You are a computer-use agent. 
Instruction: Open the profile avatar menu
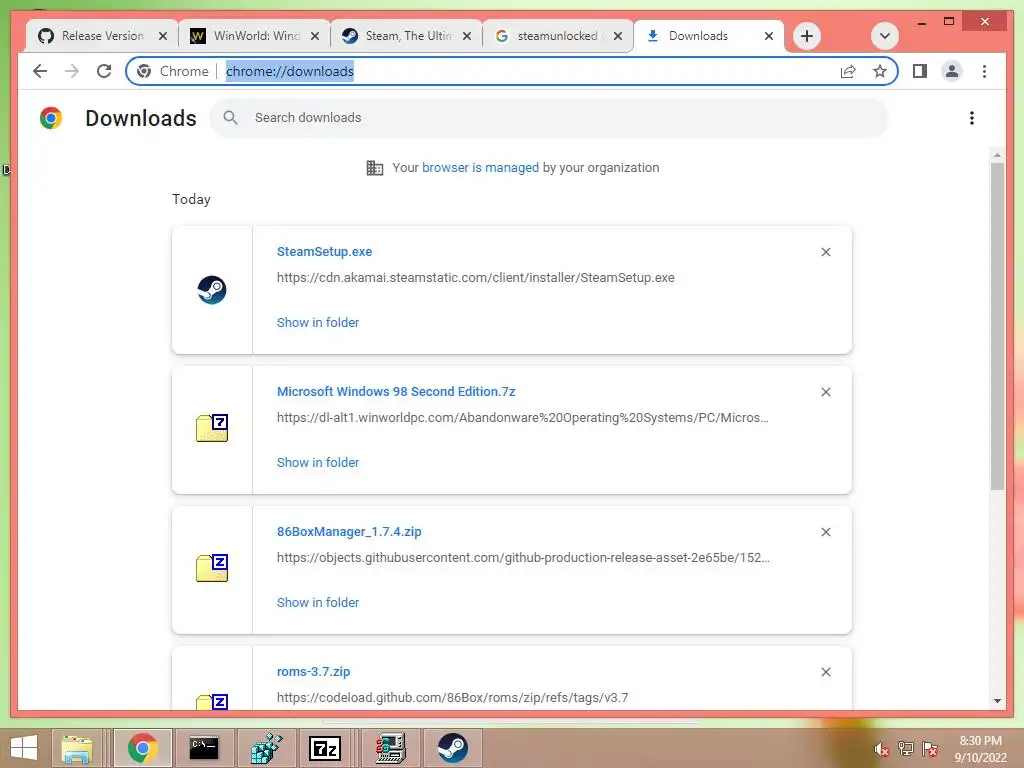952,71
